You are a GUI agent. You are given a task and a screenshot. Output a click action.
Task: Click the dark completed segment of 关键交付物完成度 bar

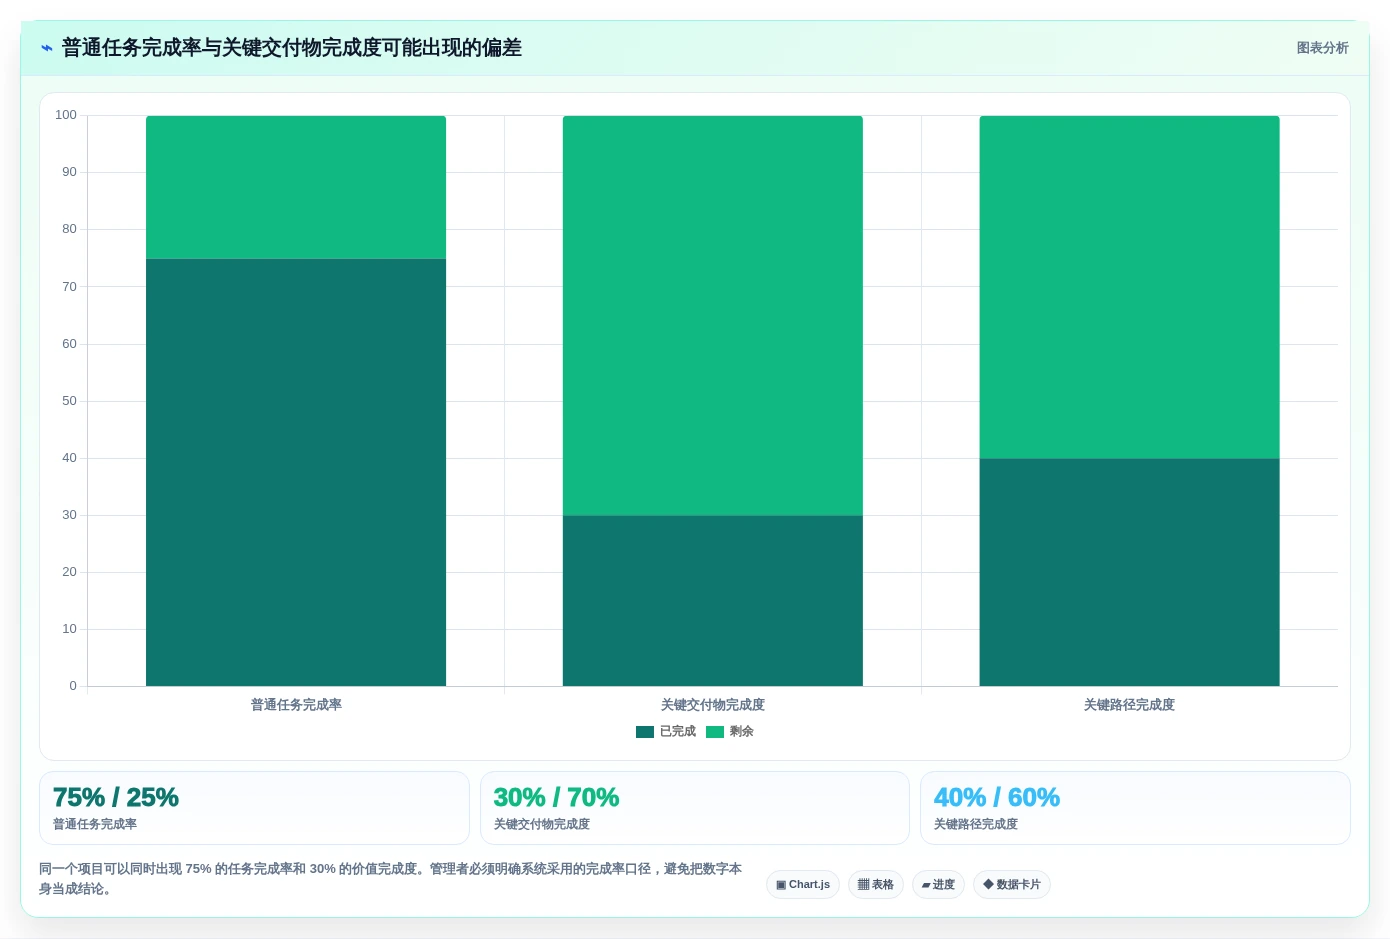pyautogui.click(x=713, y=601)
